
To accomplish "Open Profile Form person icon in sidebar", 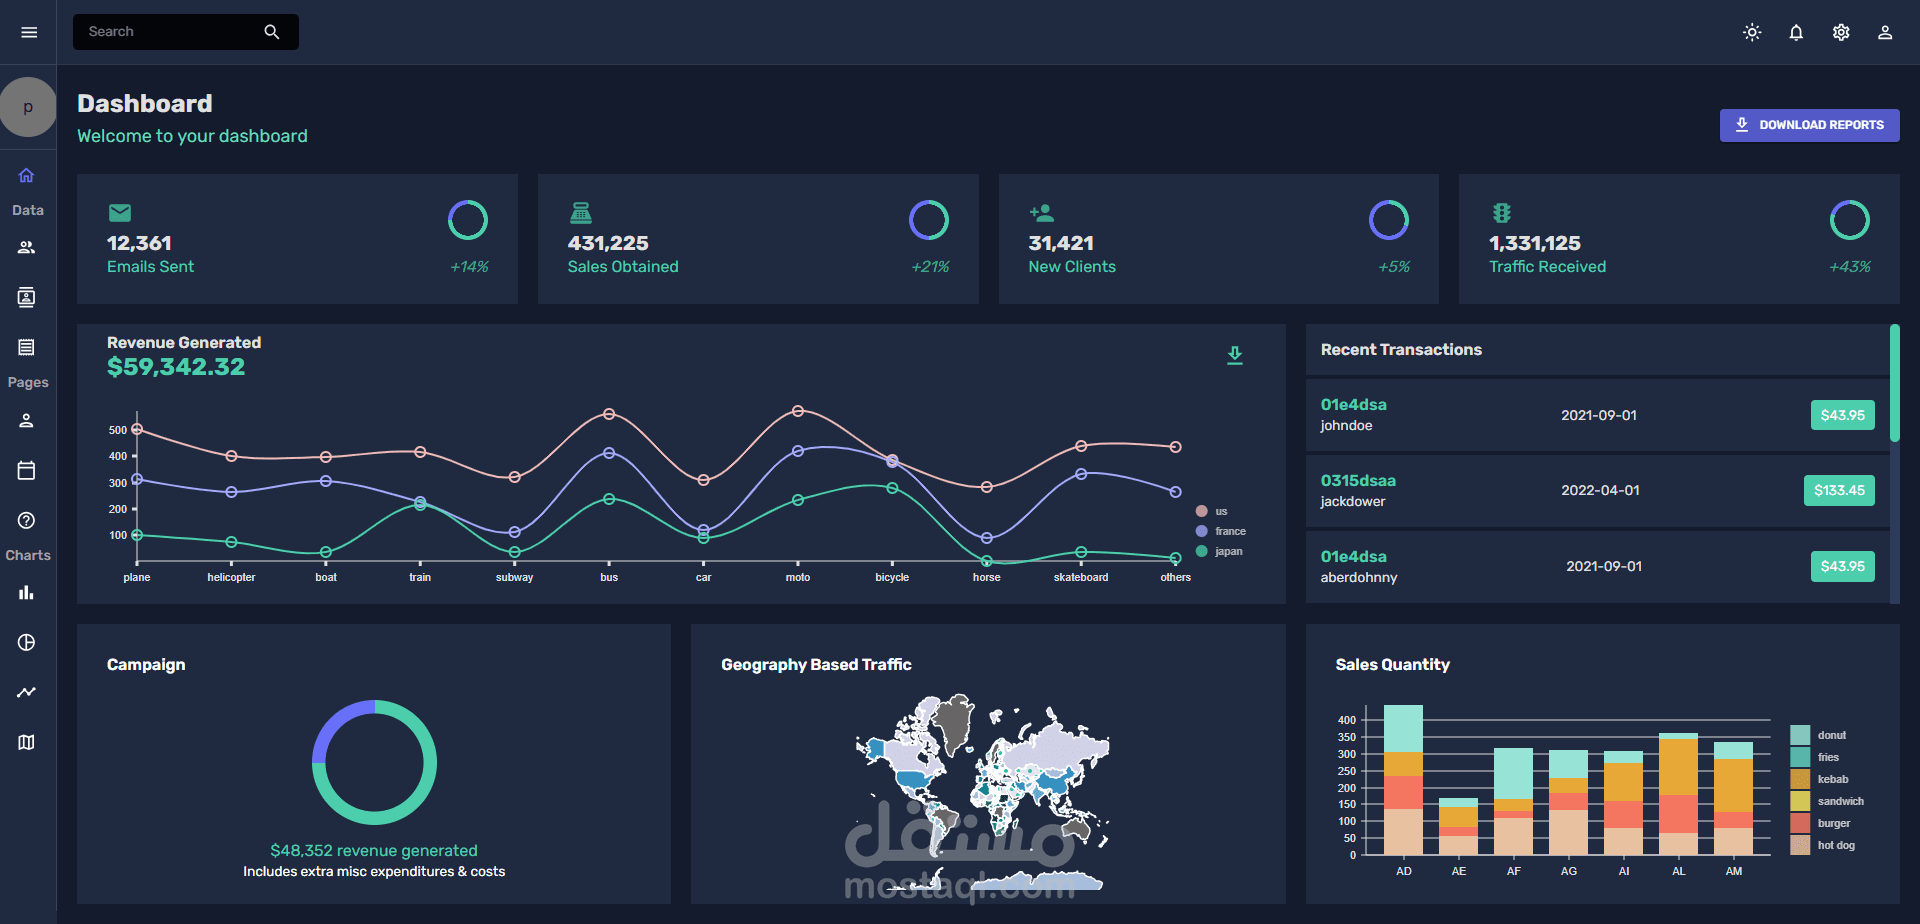I will [x=27, y=420].
